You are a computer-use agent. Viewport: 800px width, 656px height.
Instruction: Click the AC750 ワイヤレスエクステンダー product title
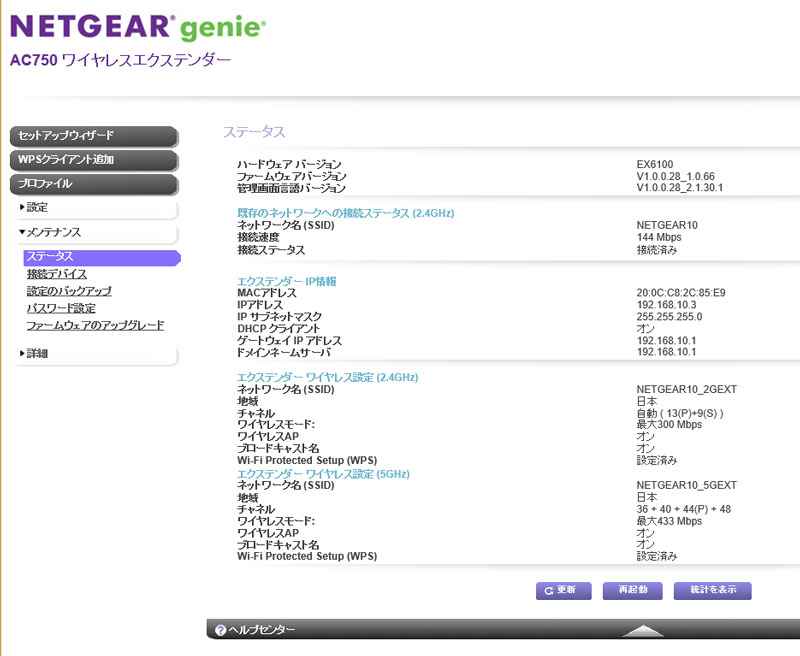120,61
